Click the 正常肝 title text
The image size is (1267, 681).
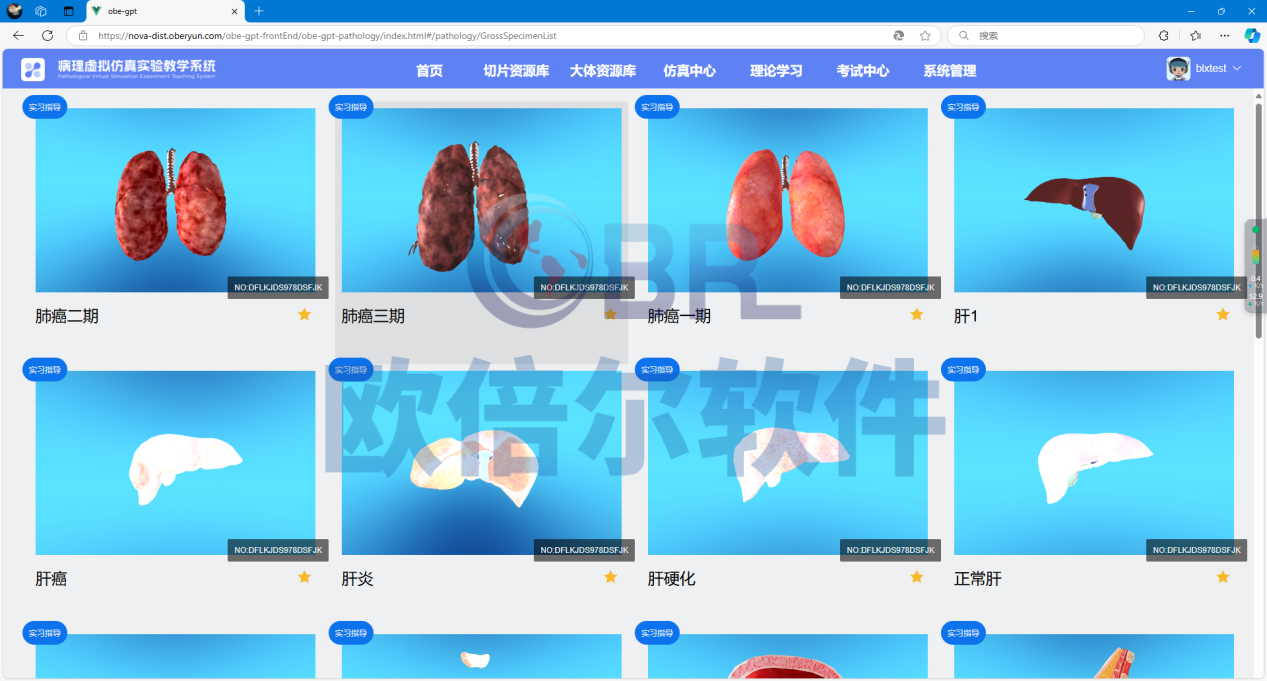(978, 579)
